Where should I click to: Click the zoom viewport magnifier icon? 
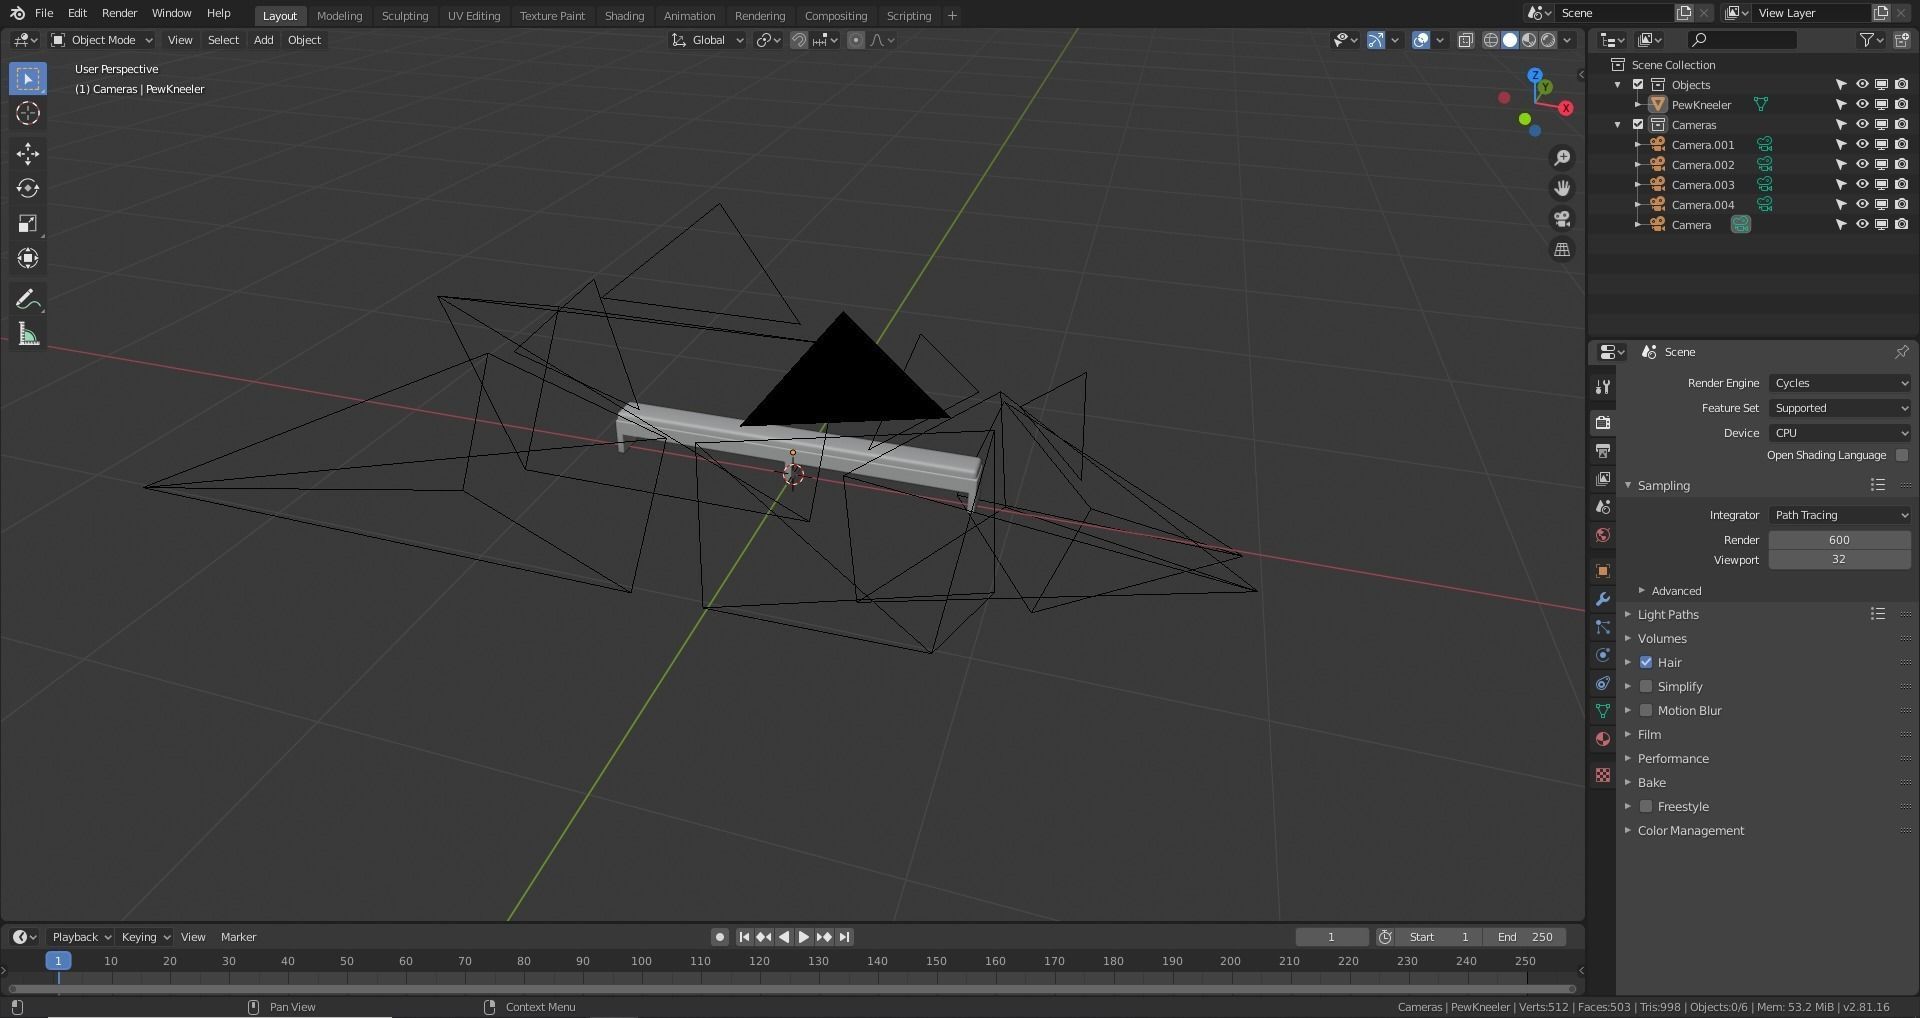pos(1562,157)
